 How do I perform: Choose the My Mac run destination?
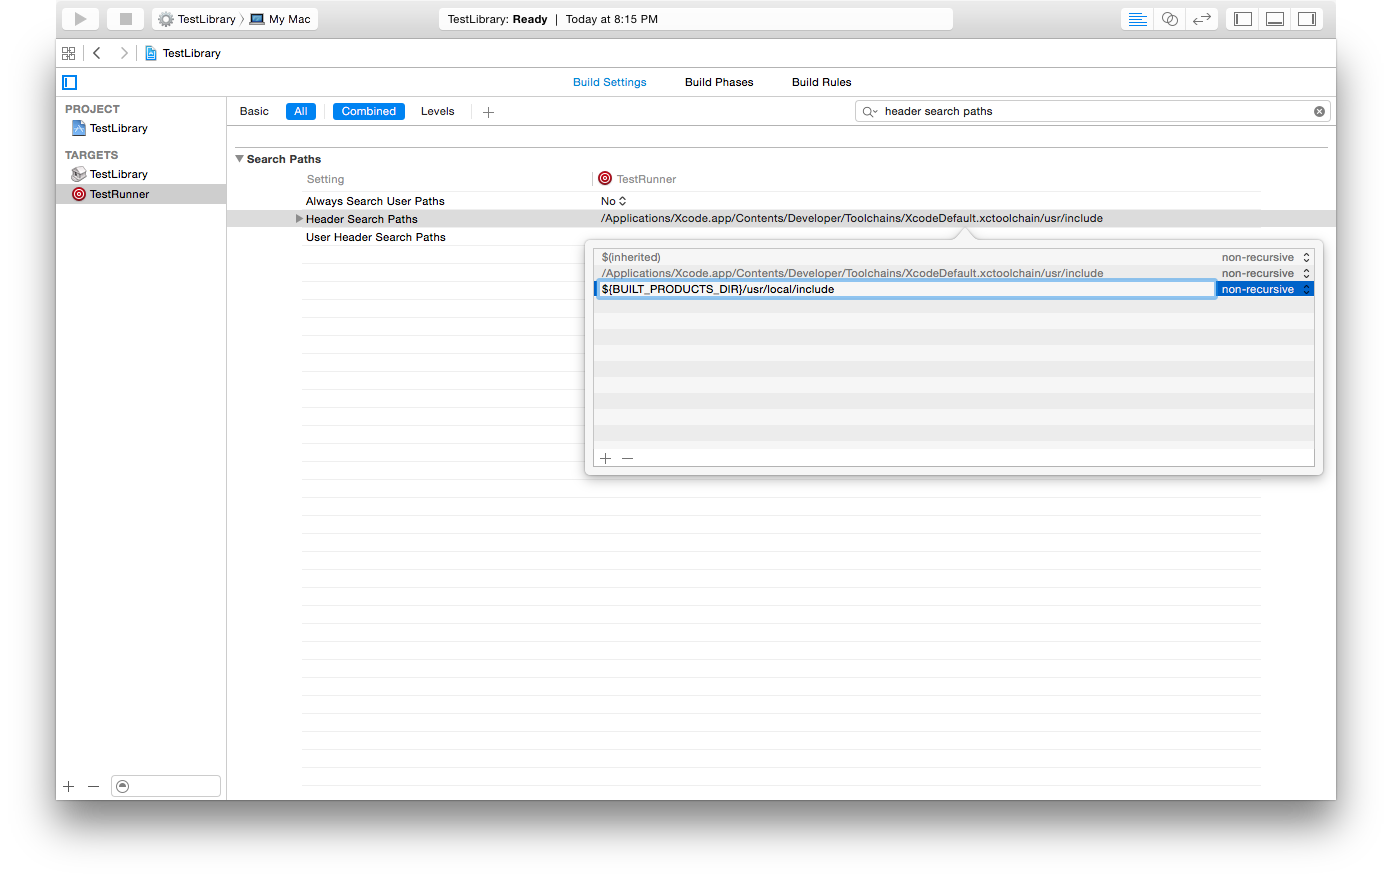pos(281,19)
